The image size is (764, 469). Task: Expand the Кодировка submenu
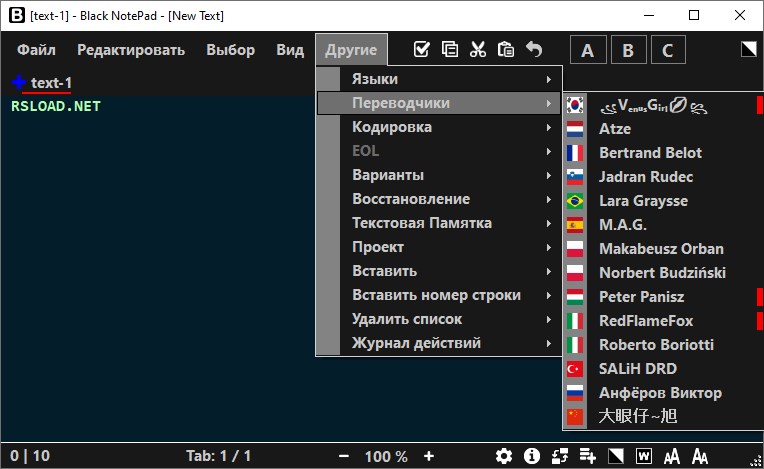click(x=439, y=127)
